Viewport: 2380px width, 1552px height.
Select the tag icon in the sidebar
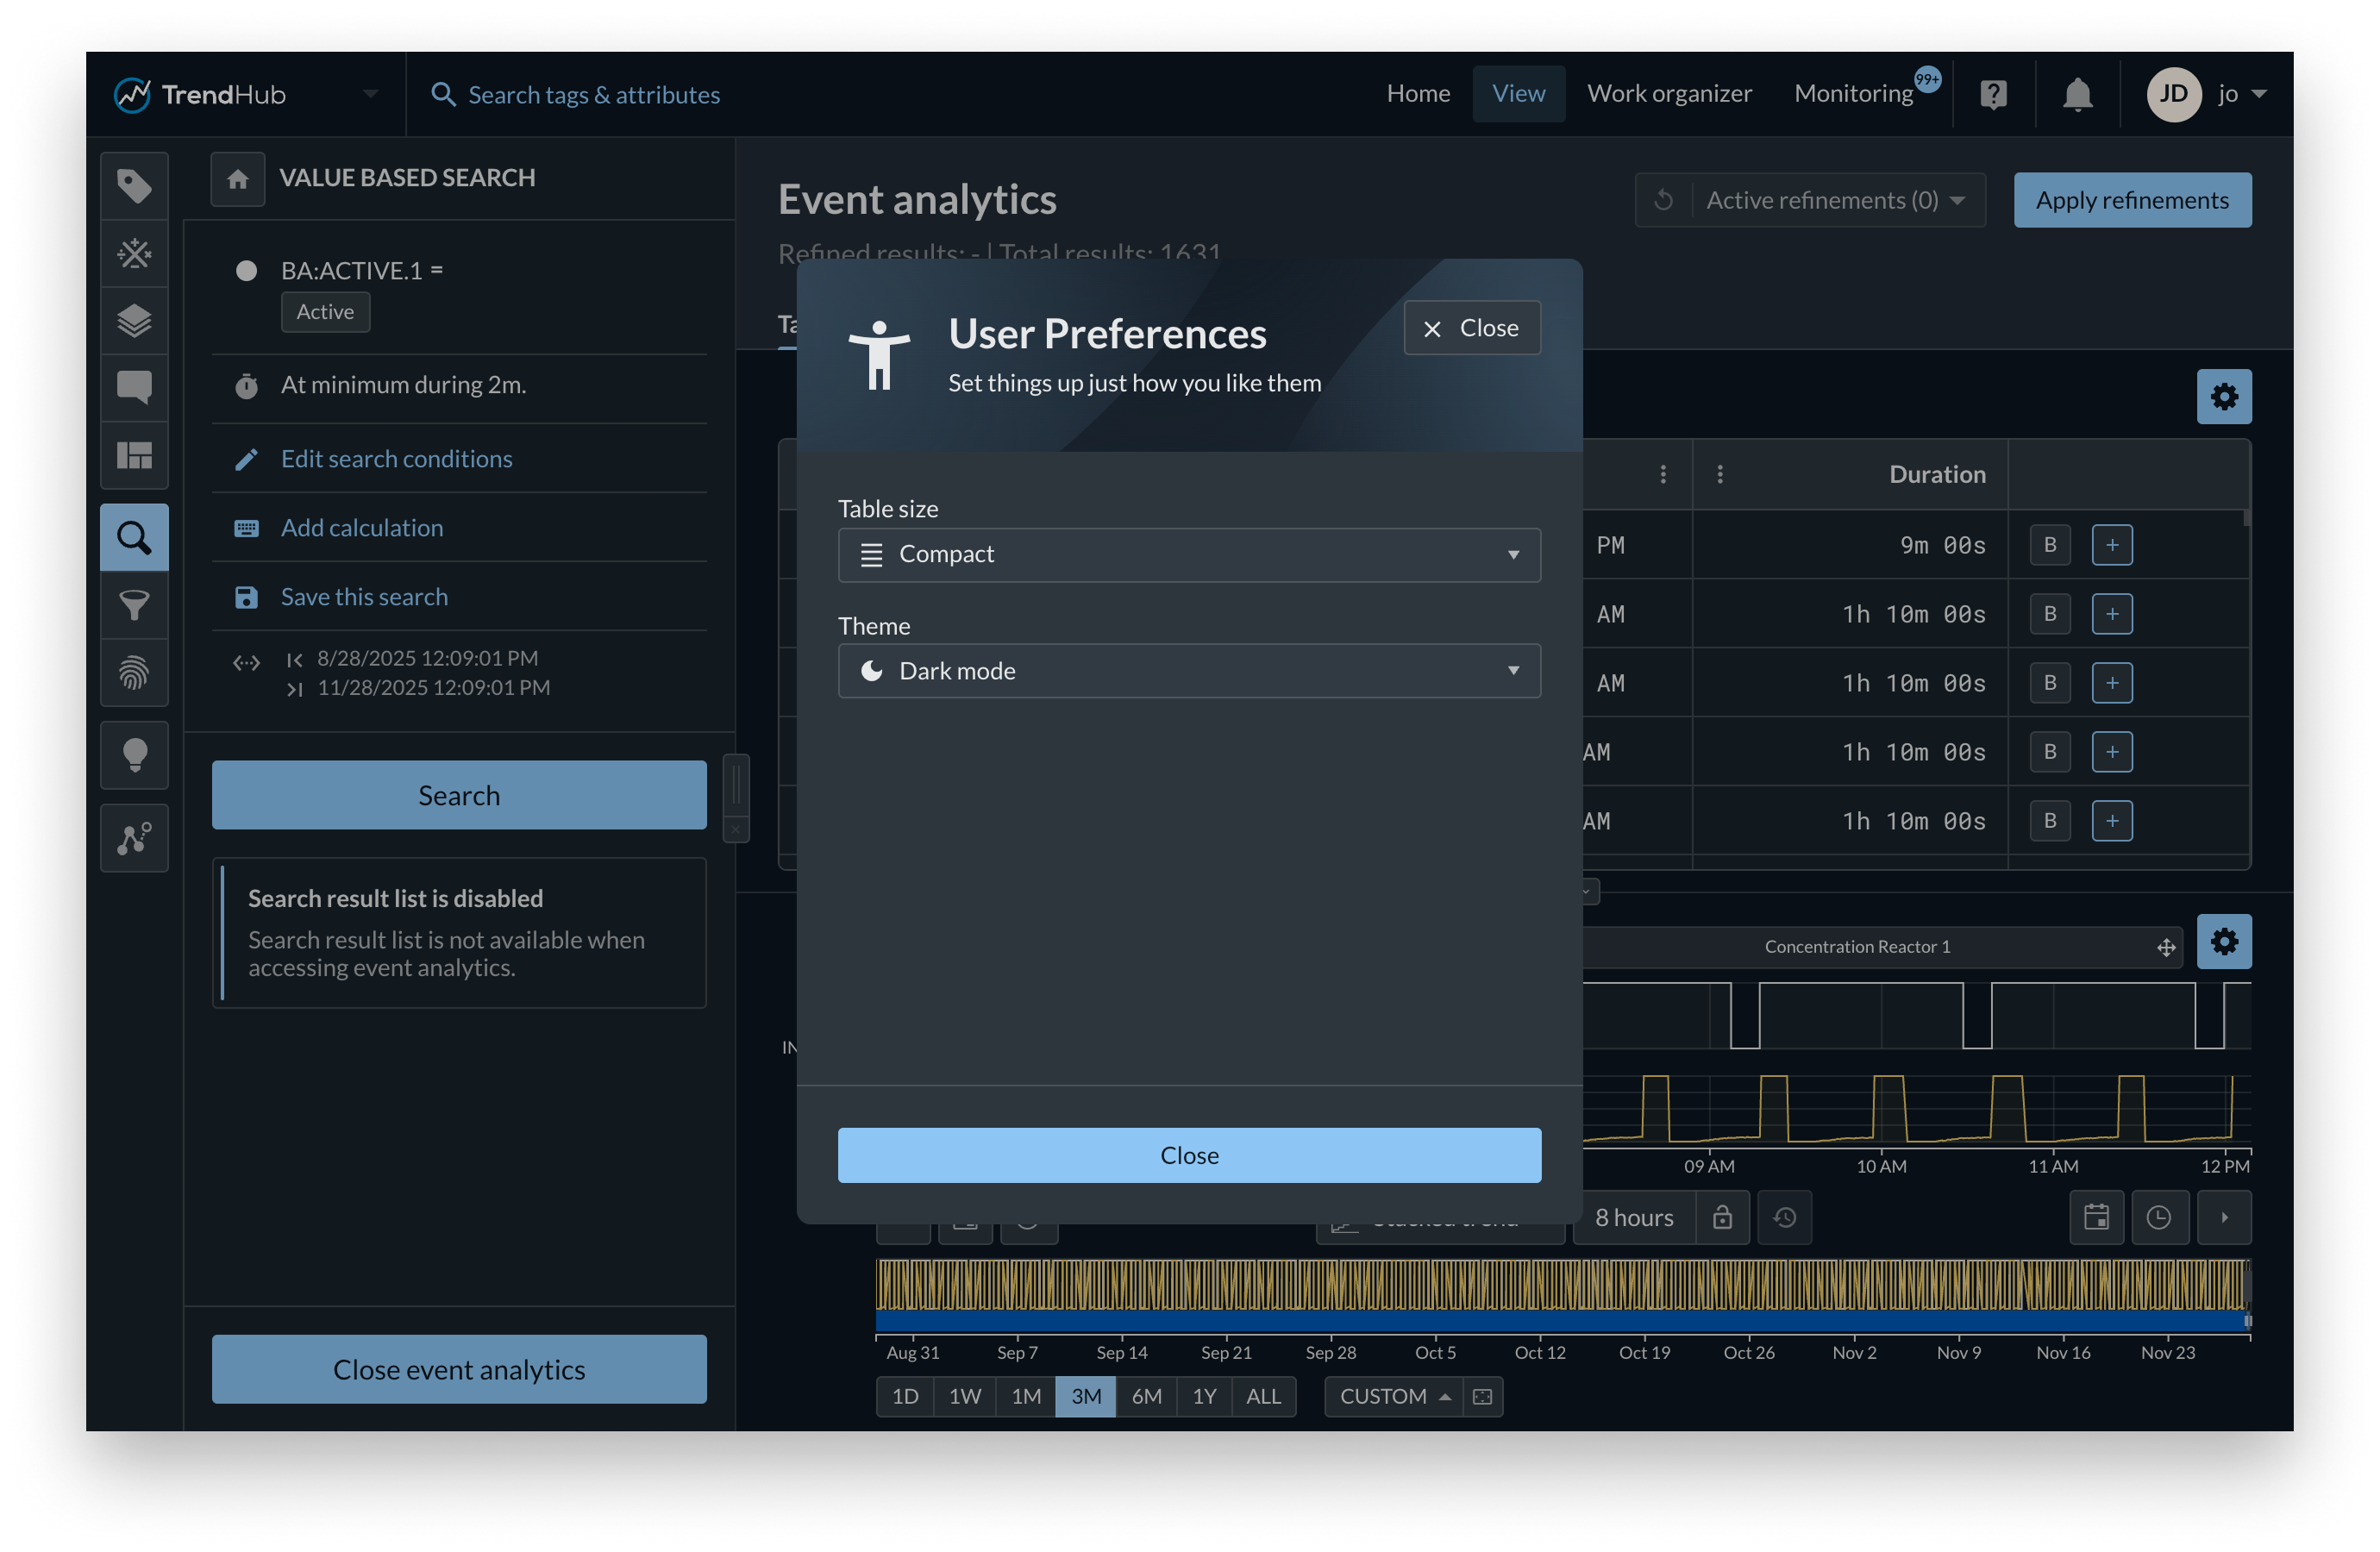(134, 185)
